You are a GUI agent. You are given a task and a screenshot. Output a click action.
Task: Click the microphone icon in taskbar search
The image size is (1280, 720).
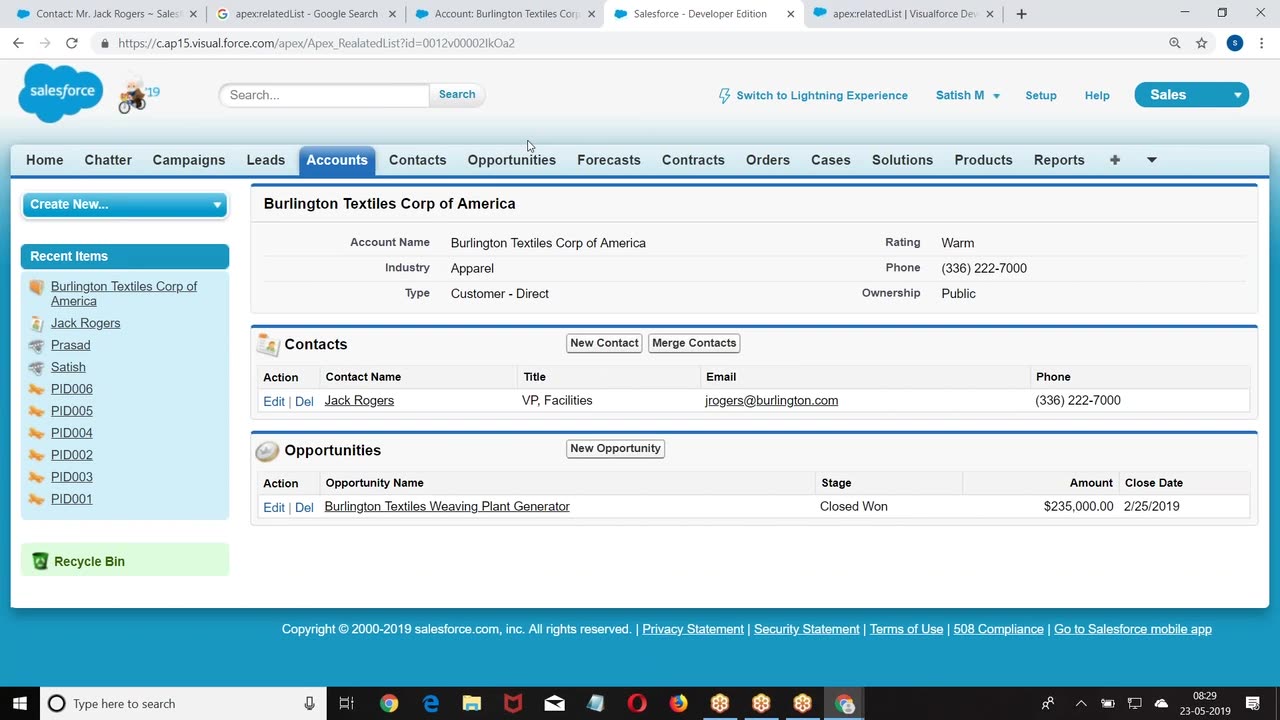310,703
